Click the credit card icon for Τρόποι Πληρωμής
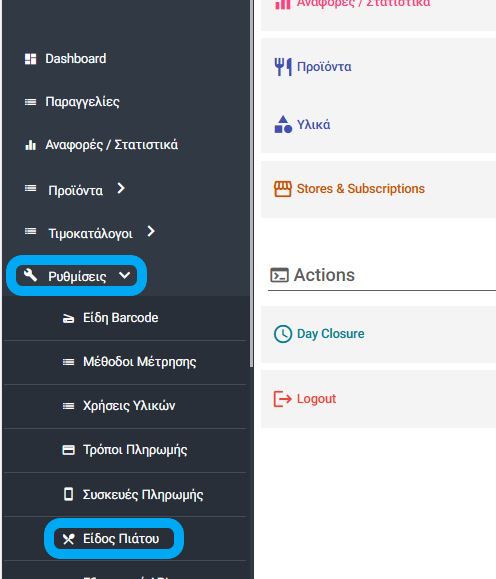 point(68,450)
